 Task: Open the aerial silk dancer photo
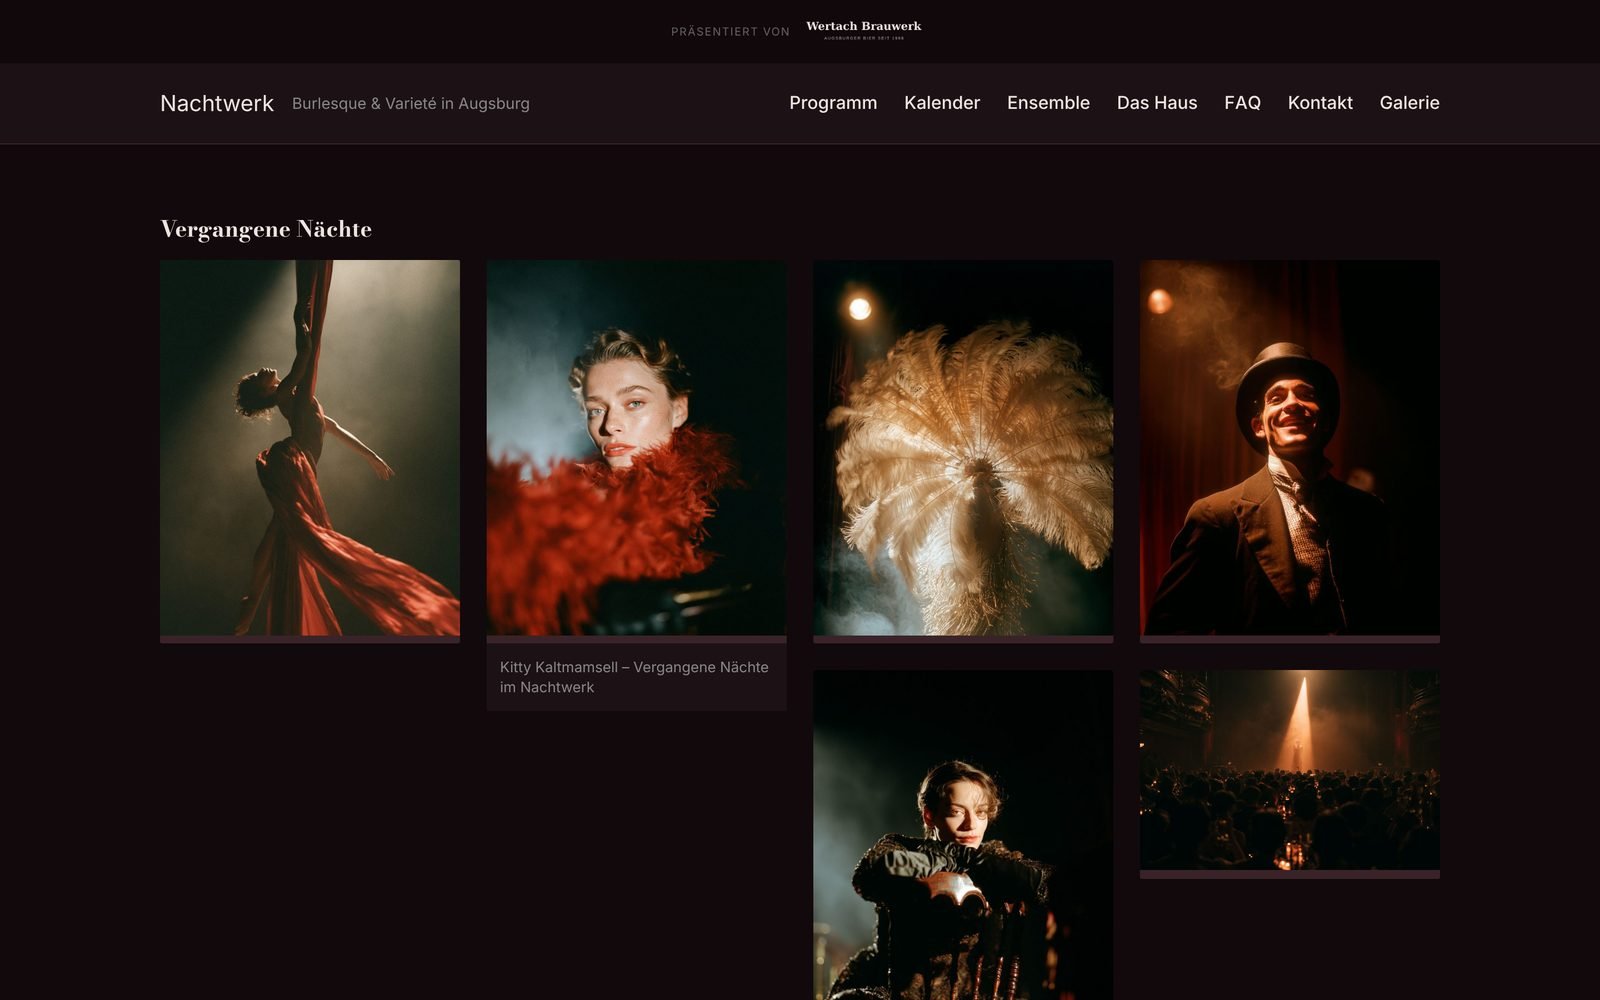coord(310,448)
